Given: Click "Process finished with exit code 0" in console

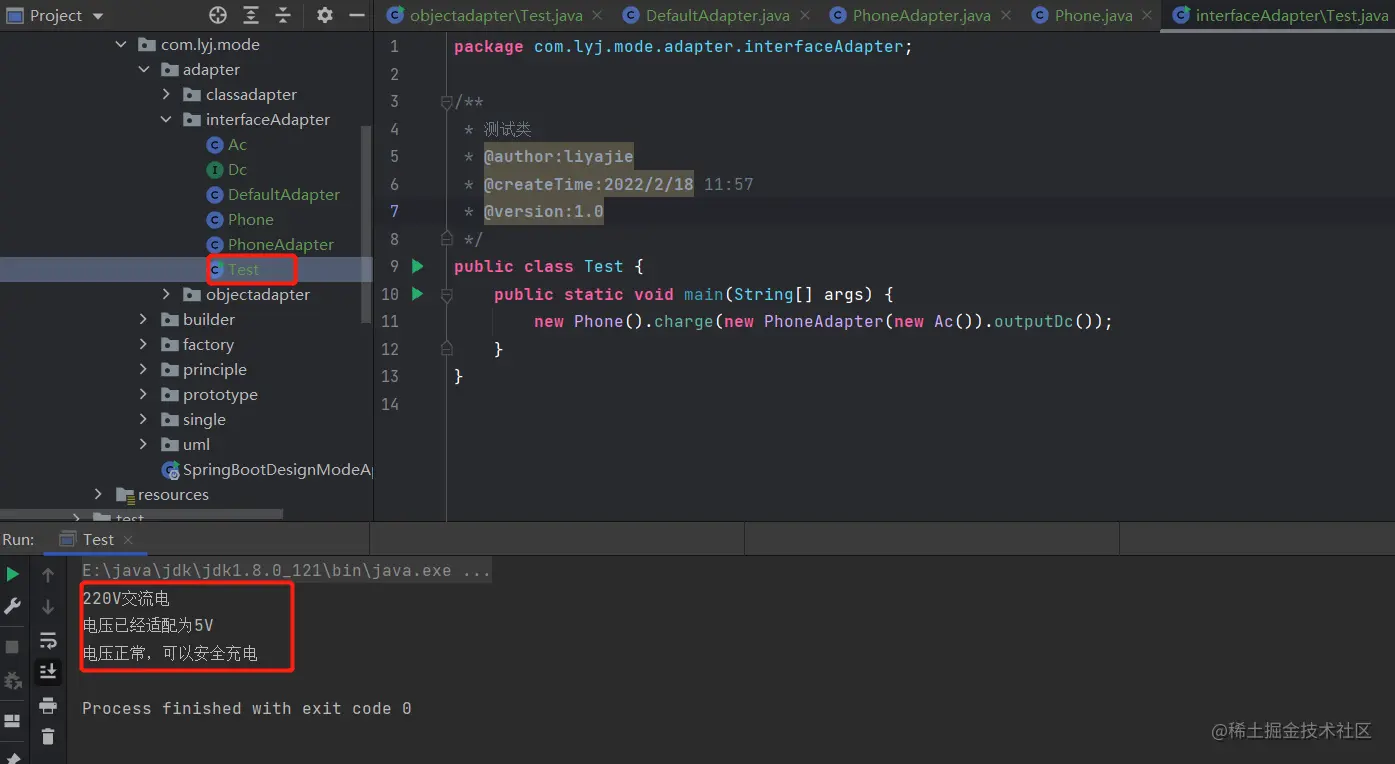Looking at the screenshot, I should point(247,708).
